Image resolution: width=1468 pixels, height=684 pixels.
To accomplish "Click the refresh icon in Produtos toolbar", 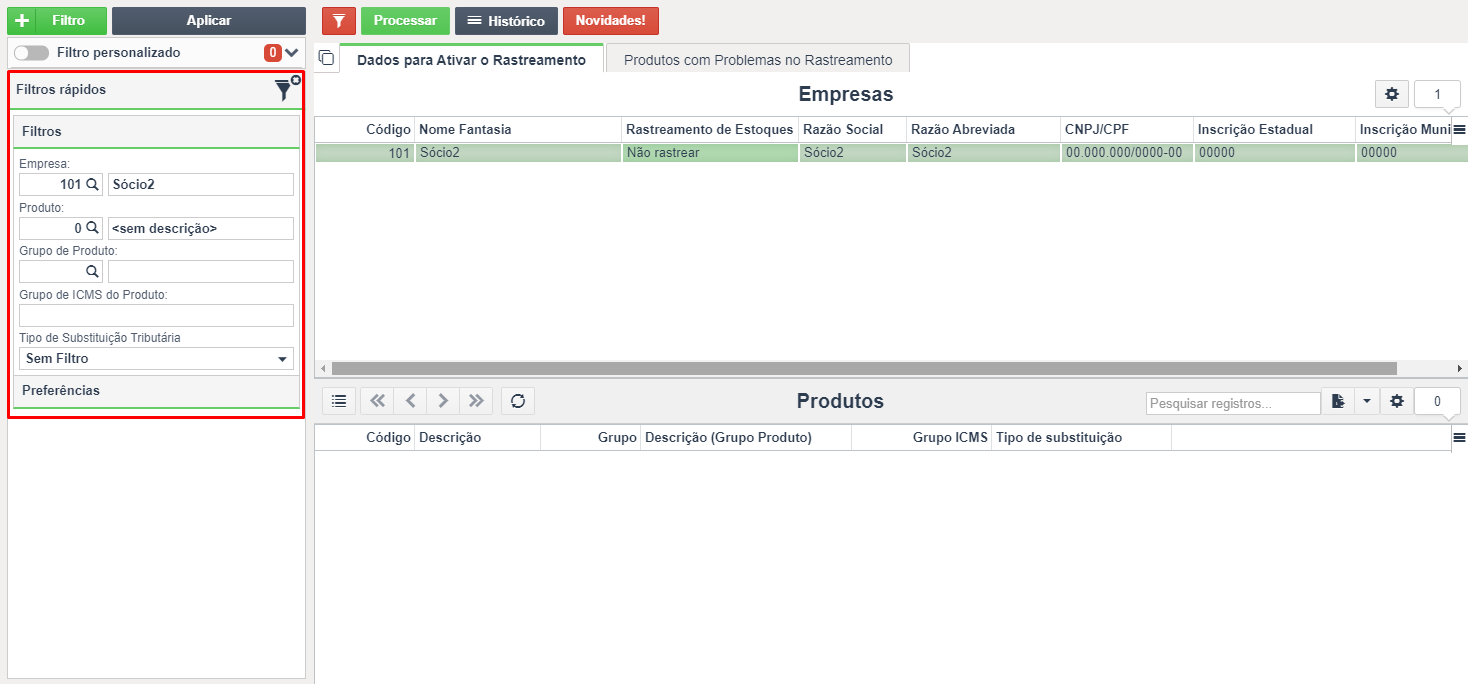I will pyautogui.click(x=518, y=401).
